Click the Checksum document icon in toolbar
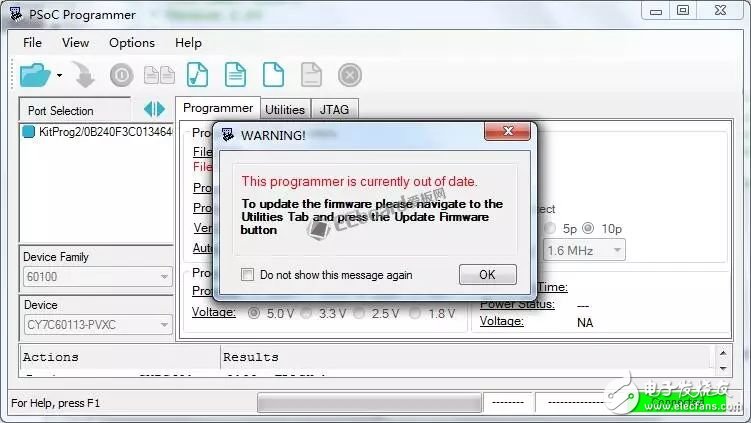The height and width of the screenshot is (423, 751). [x=198, y=75]
